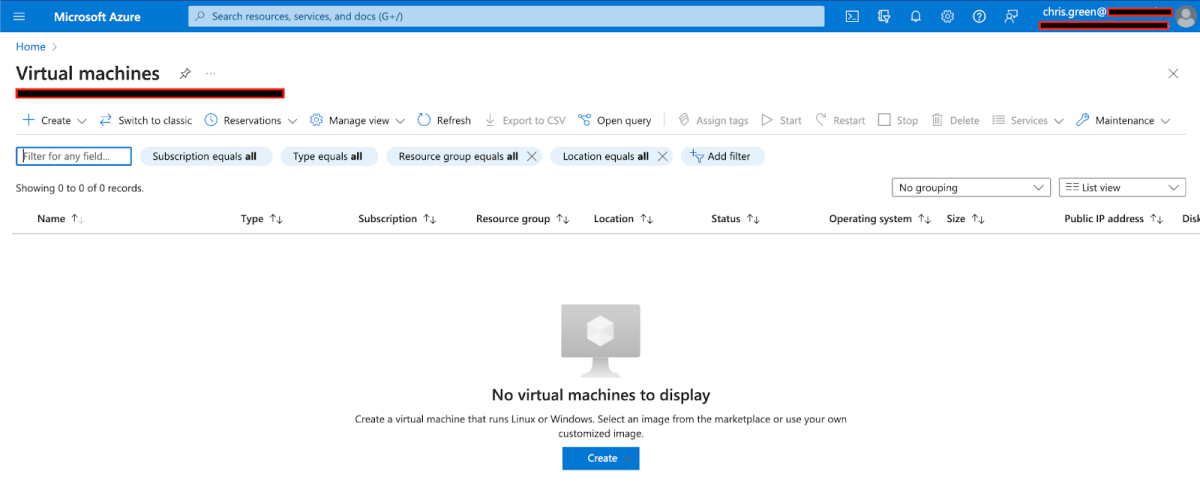Remove the Resource group filter
Image resolution: width=1200 pixels, height=483 pixels.
pyautogui.click(x=532, y=156)
